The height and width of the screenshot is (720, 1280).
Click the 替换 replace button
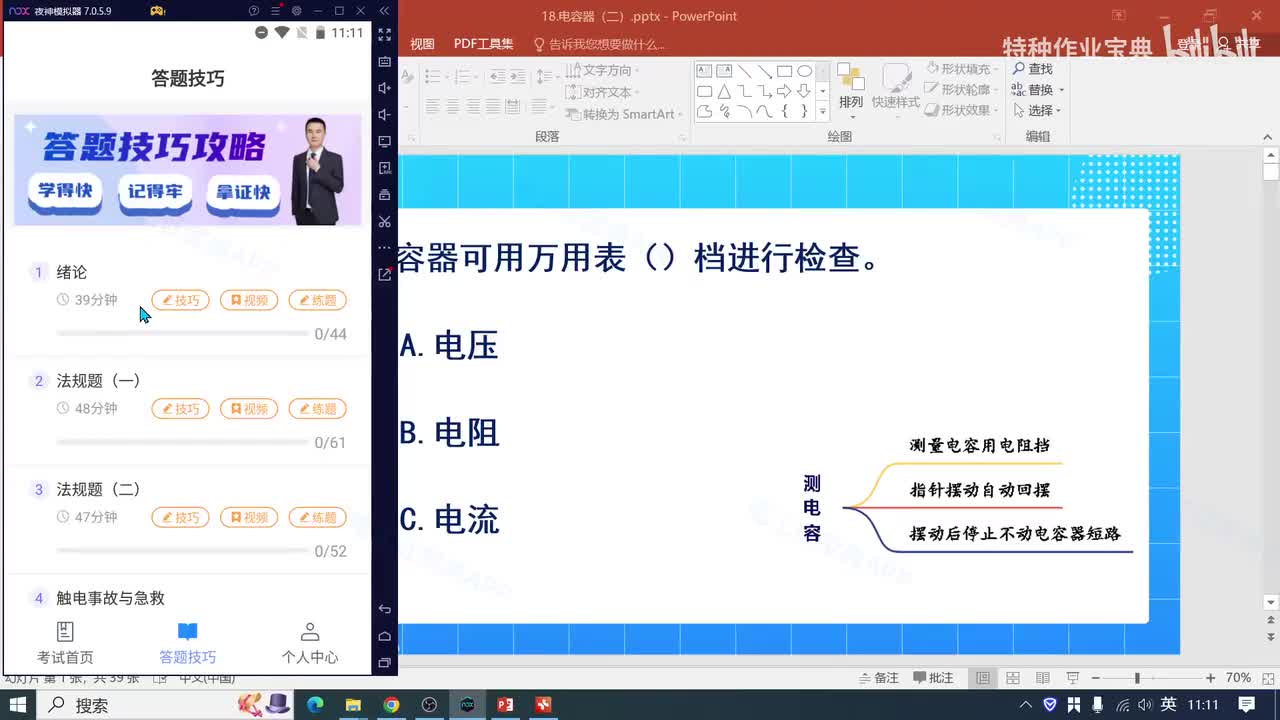(x=1036, y=90)
